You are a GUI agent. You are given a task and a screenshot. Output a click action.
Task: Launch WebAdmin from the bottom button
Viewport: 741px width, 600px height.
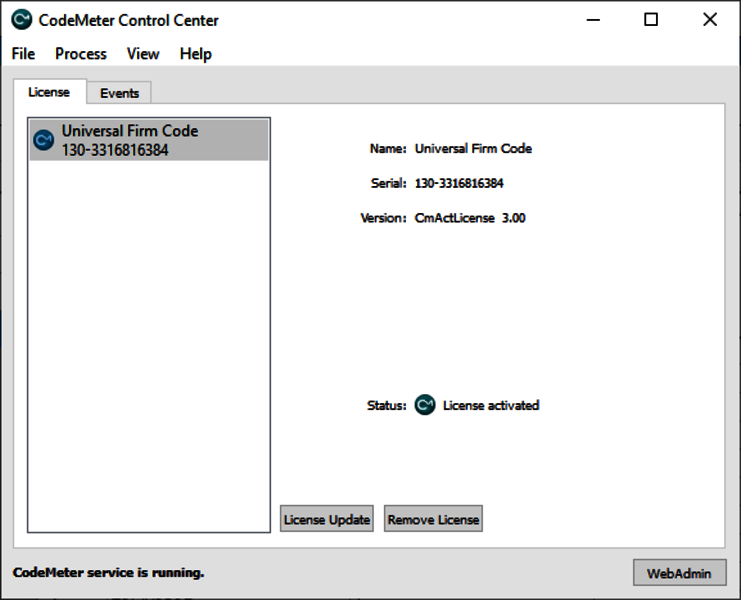coord(679,573)
